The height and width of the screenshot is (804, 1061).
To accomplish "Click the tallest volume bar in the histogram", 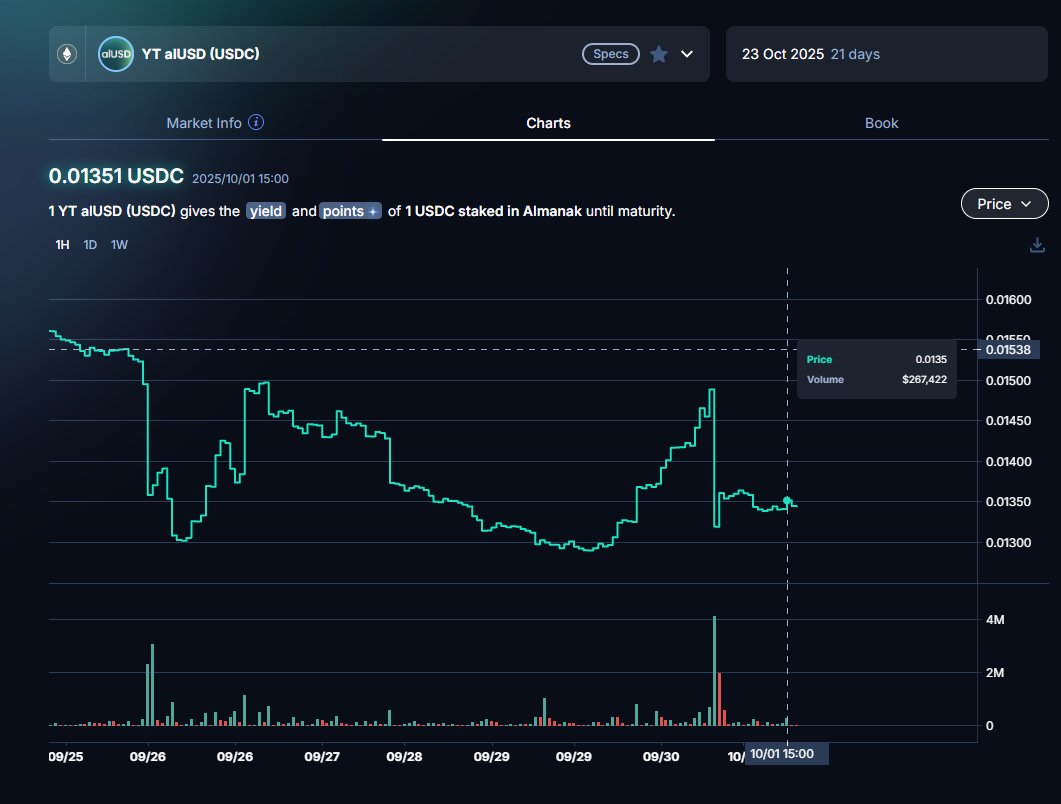I will pos(714,670).
